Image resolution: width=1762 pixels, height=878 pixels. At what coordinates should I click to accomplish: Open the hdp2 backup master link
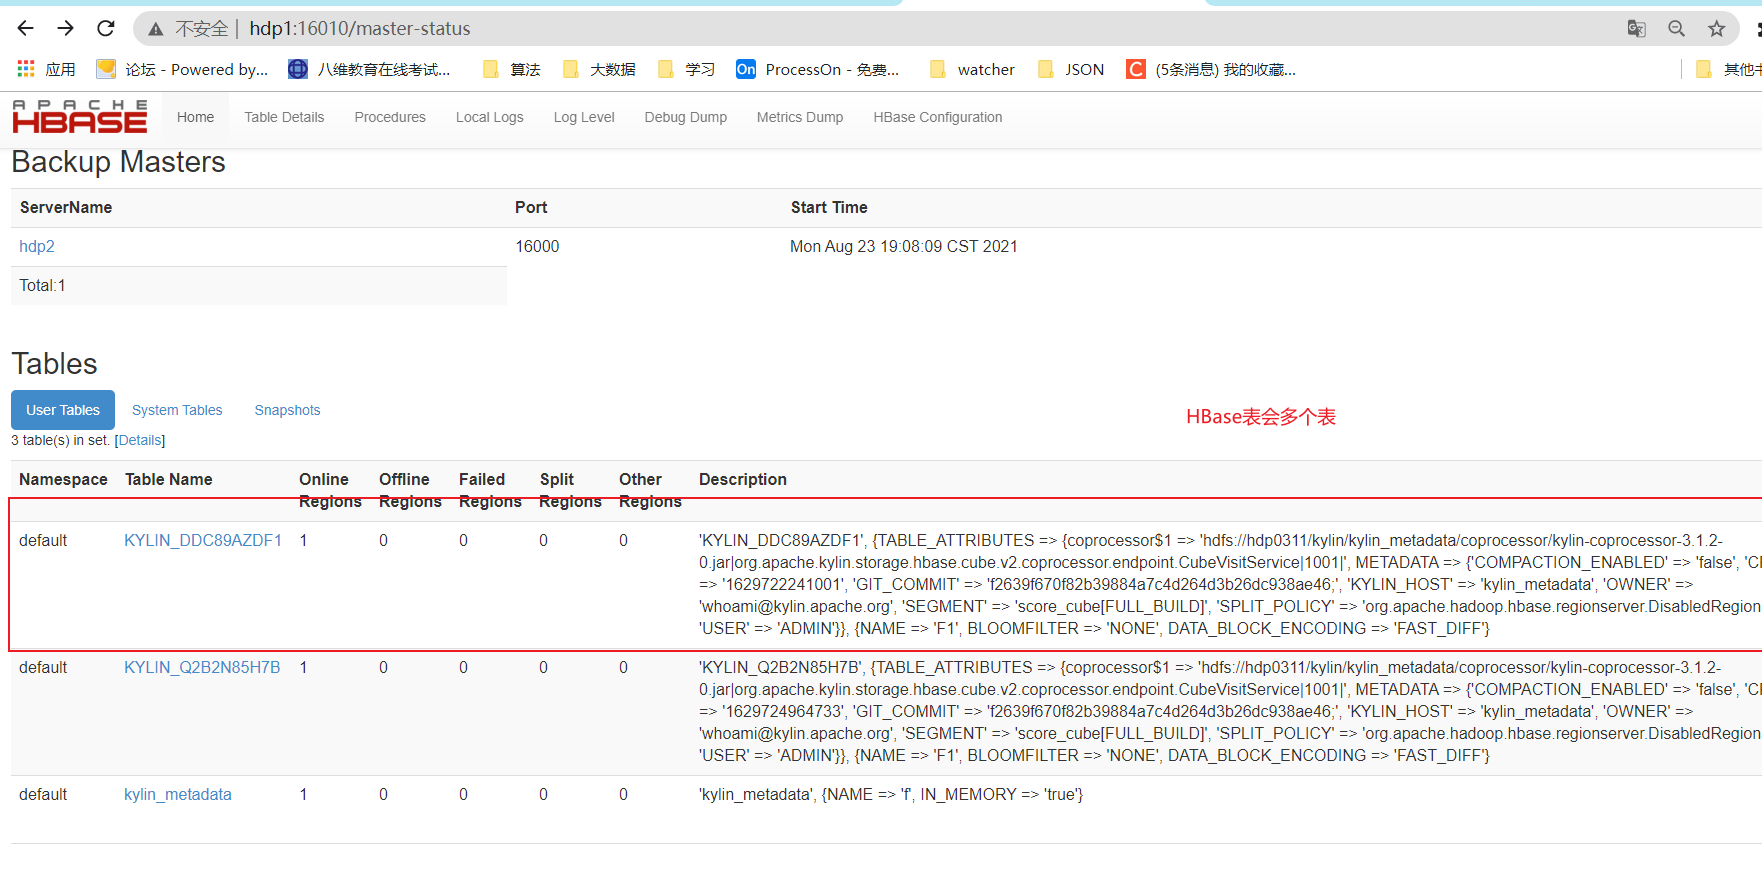point(37,246)
